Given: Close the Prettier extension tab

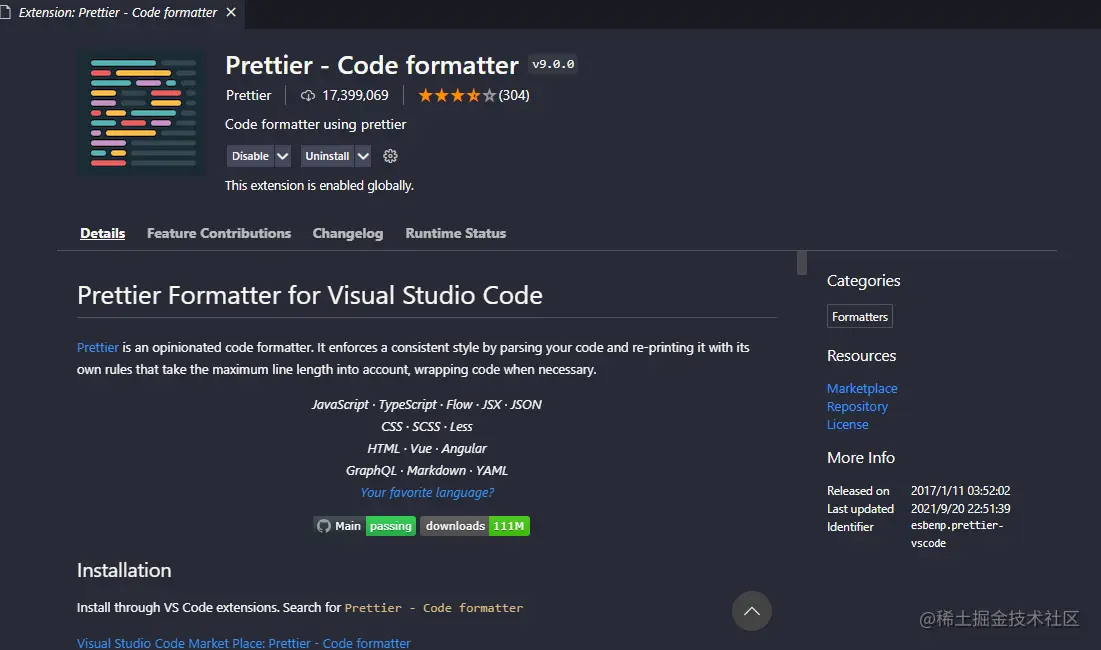Looking at the screenshot, I should (x=231, y=13).
